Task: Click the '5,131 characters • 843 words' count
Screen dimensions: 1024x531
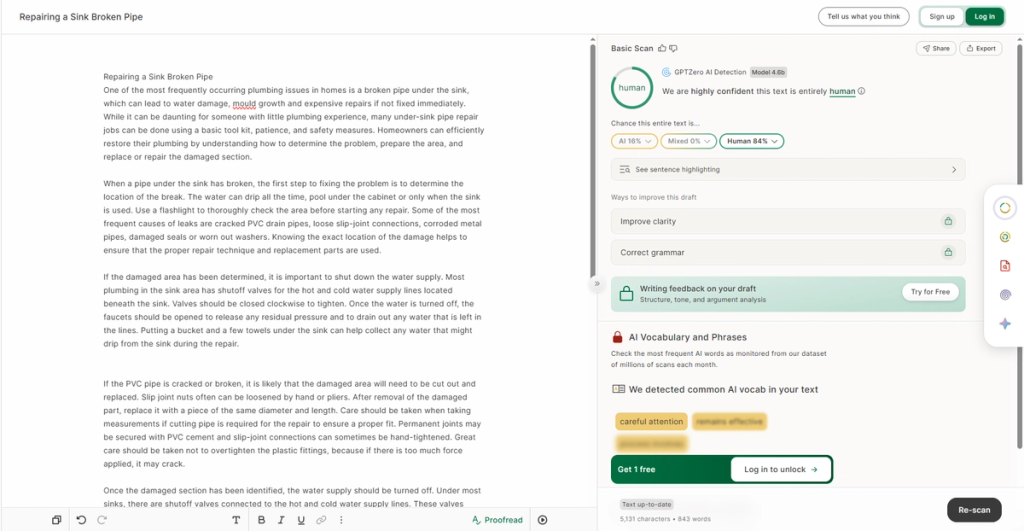Action: pyautogui.click(x=665, y=519)
